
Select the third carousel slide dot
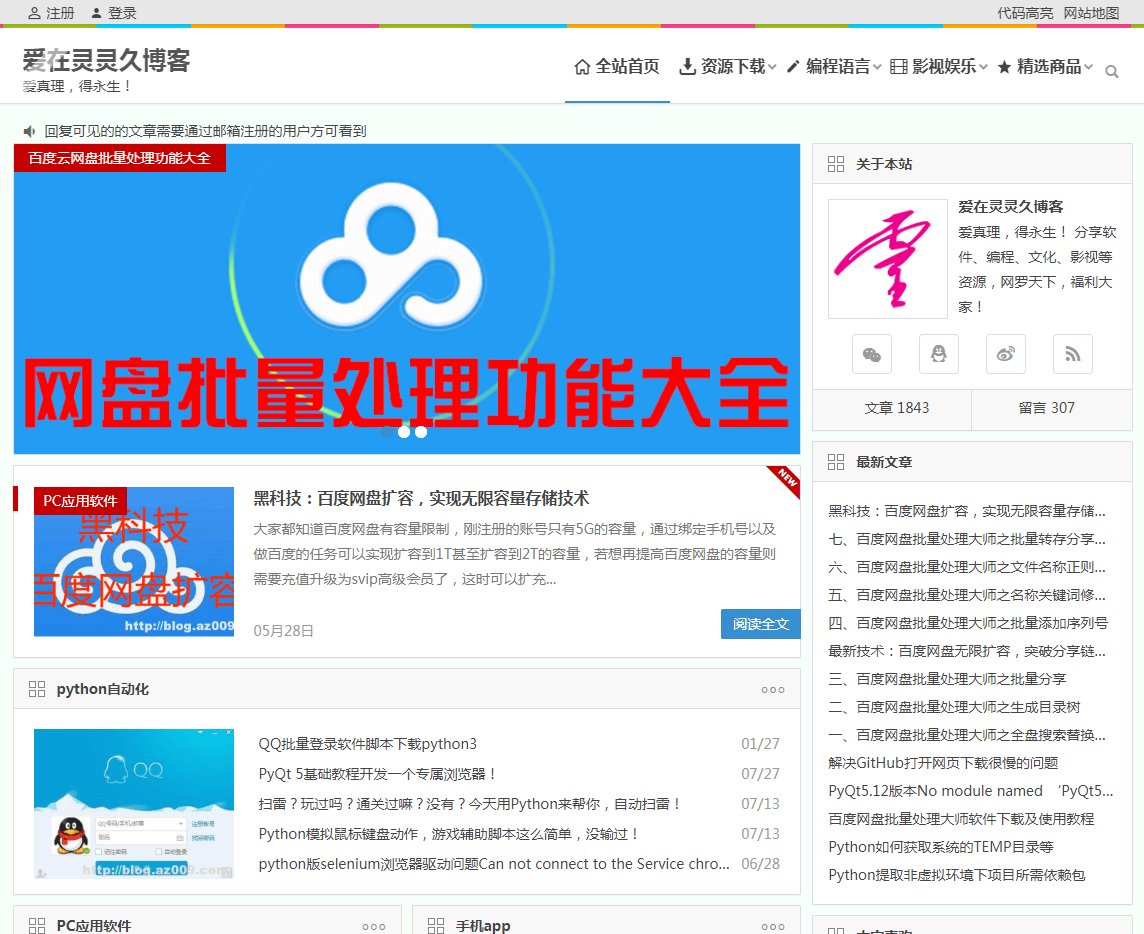[421, 432]
